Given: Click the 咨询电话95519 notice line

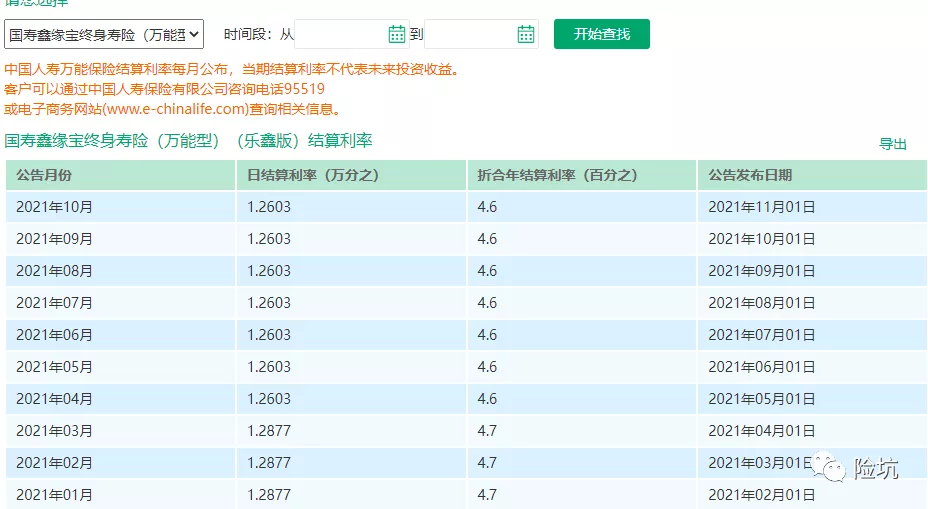Looking at the screenshot, I should pos(165,89).
